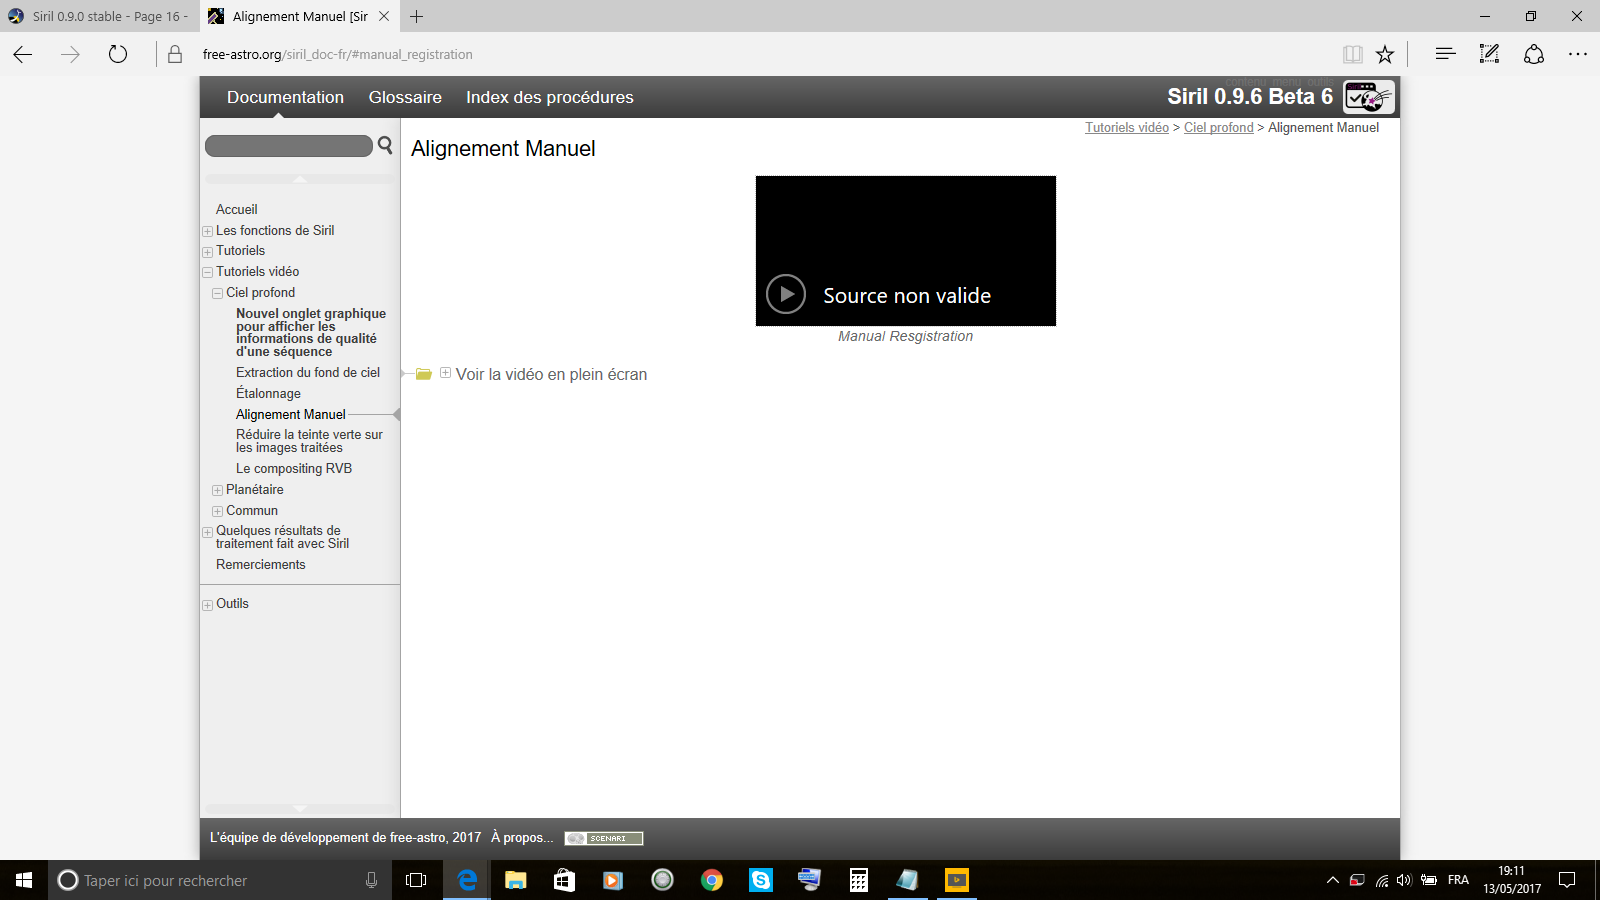The width and height of the screenshot is (1600, 900).
Task: Click the Cortana search box
Action: click(220, 880)
